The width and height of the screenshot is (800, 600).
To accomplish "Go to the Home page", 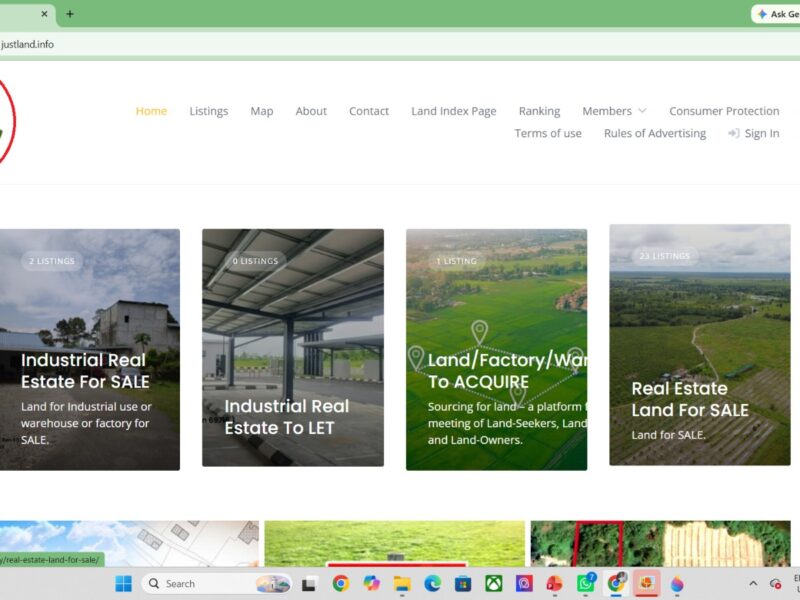I will [151, 111].
